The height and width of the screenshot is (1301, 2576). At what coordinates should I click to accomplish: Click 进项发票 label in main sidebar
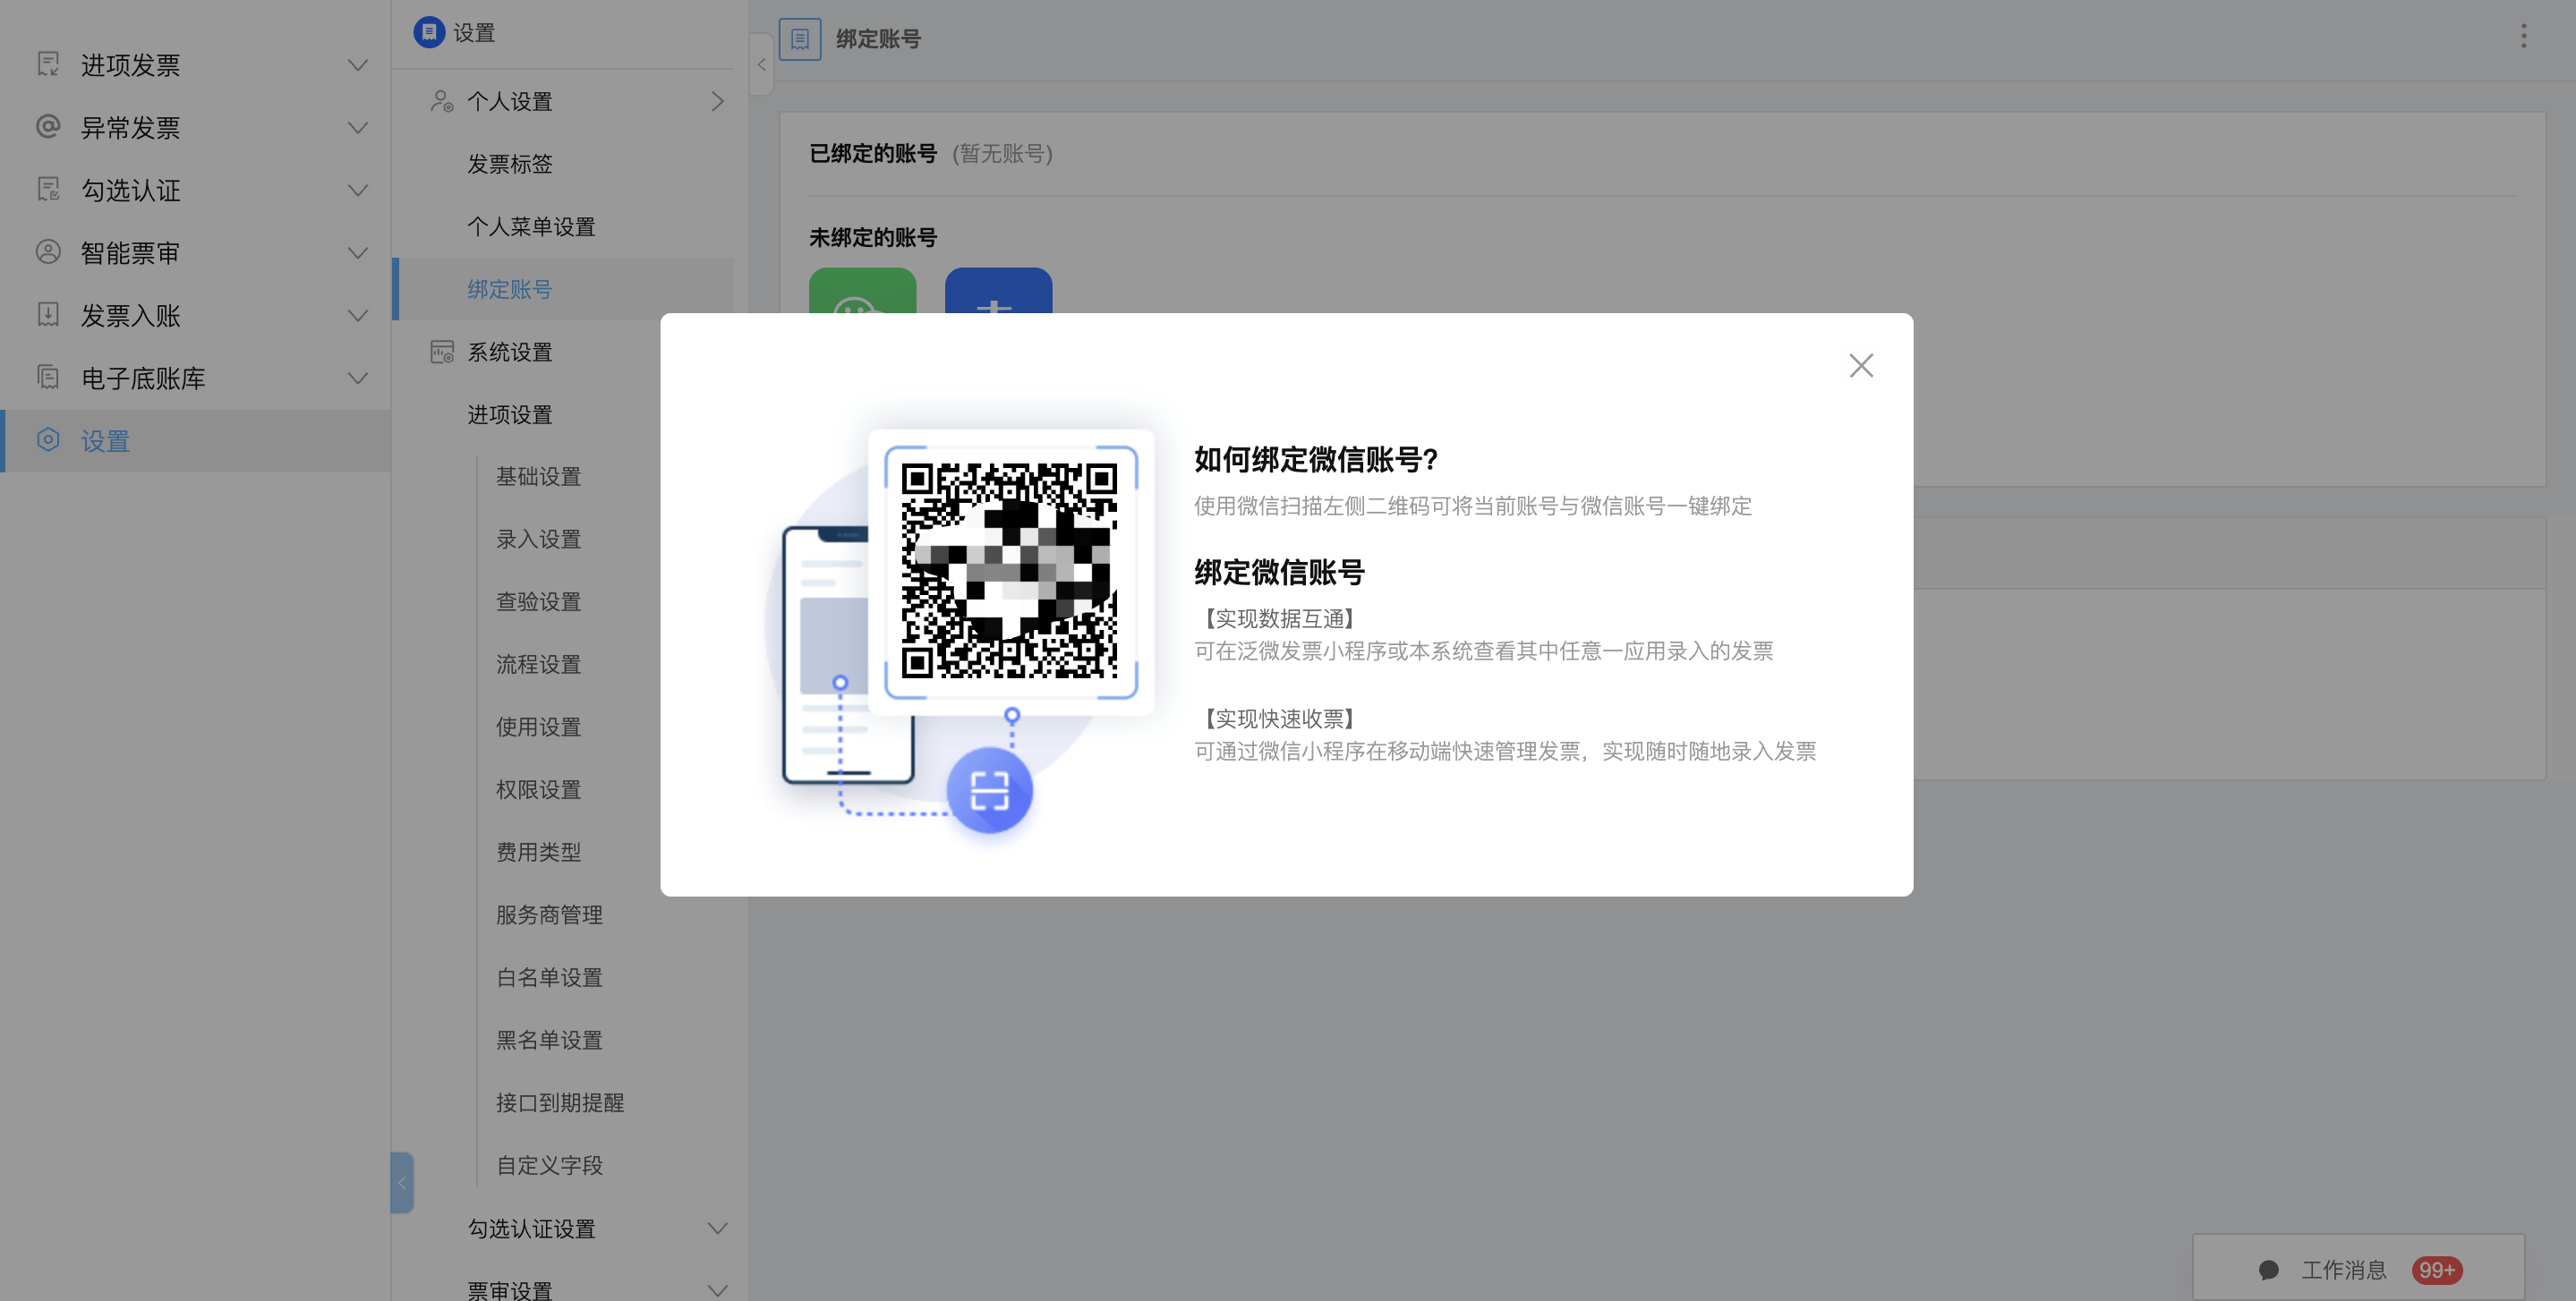tap(130, 65)
